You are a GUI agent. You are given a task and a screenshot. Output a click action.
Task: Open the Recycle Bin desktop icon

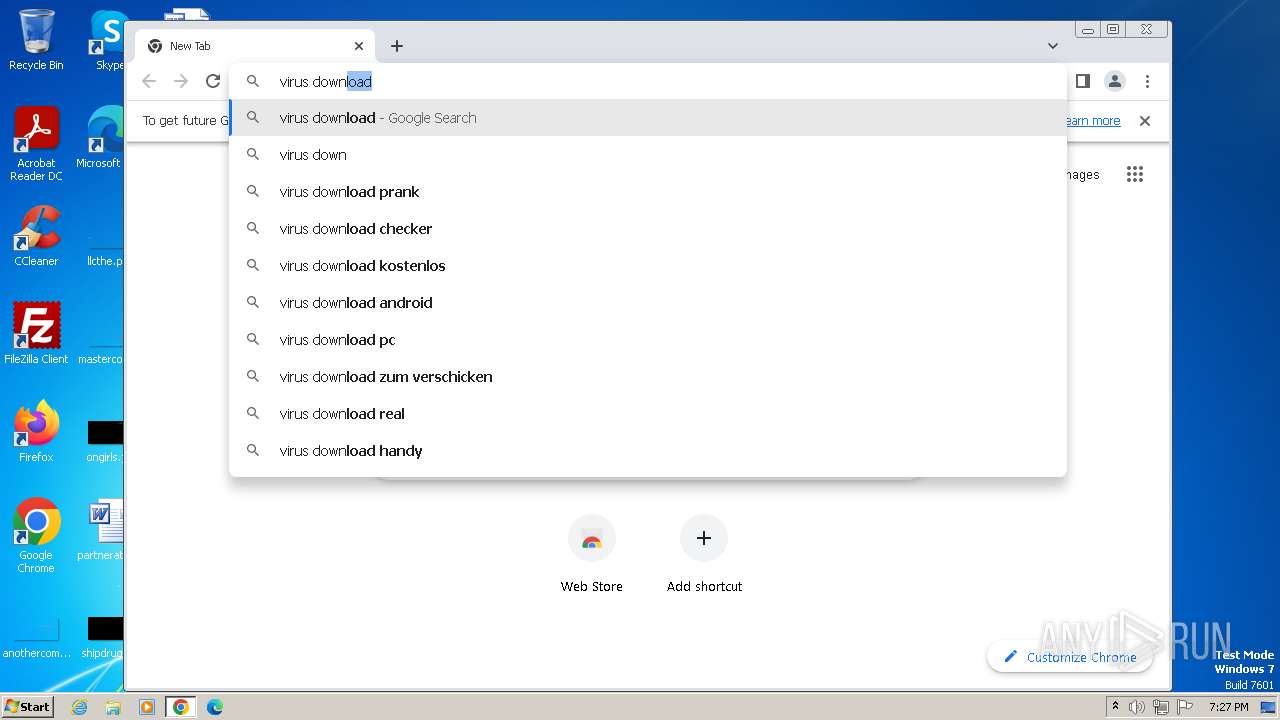click(x=36, y=40)
